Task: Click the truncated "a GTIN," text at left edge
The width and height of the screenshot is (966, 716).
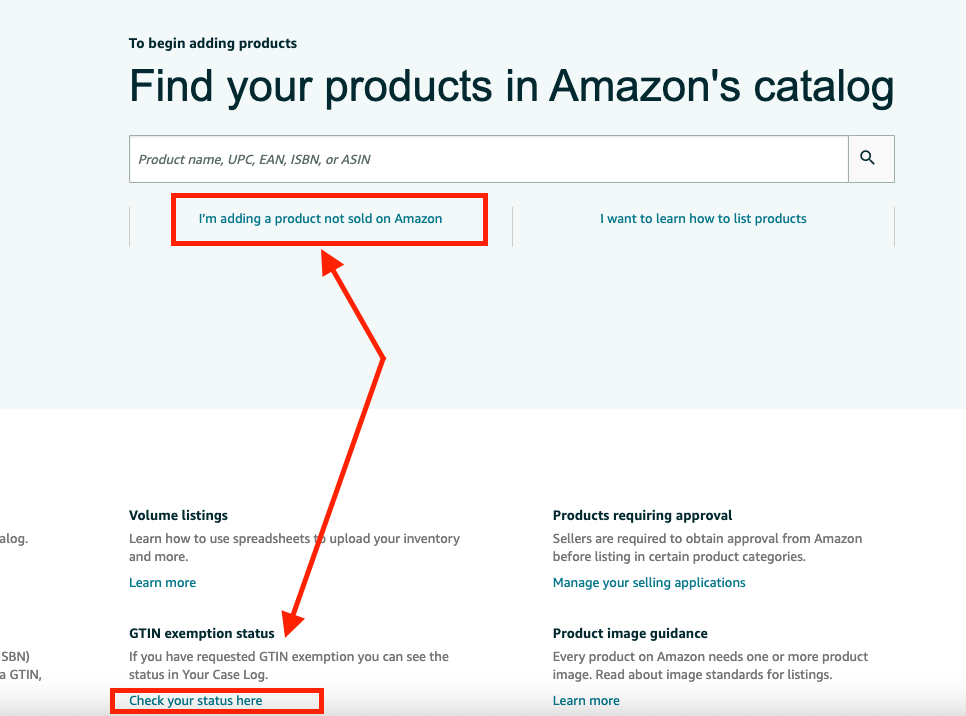Action: tap(14, 676)
